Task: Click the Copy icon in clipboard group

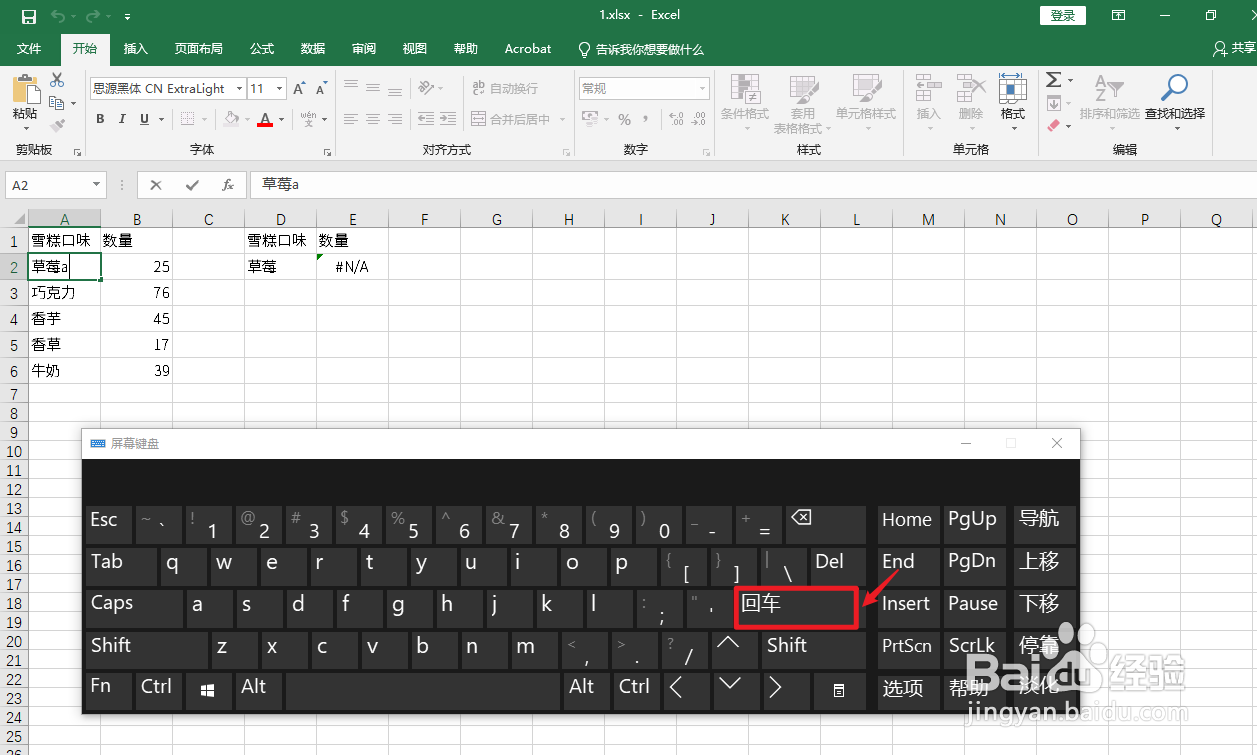Action: click(x=56, y=103)
